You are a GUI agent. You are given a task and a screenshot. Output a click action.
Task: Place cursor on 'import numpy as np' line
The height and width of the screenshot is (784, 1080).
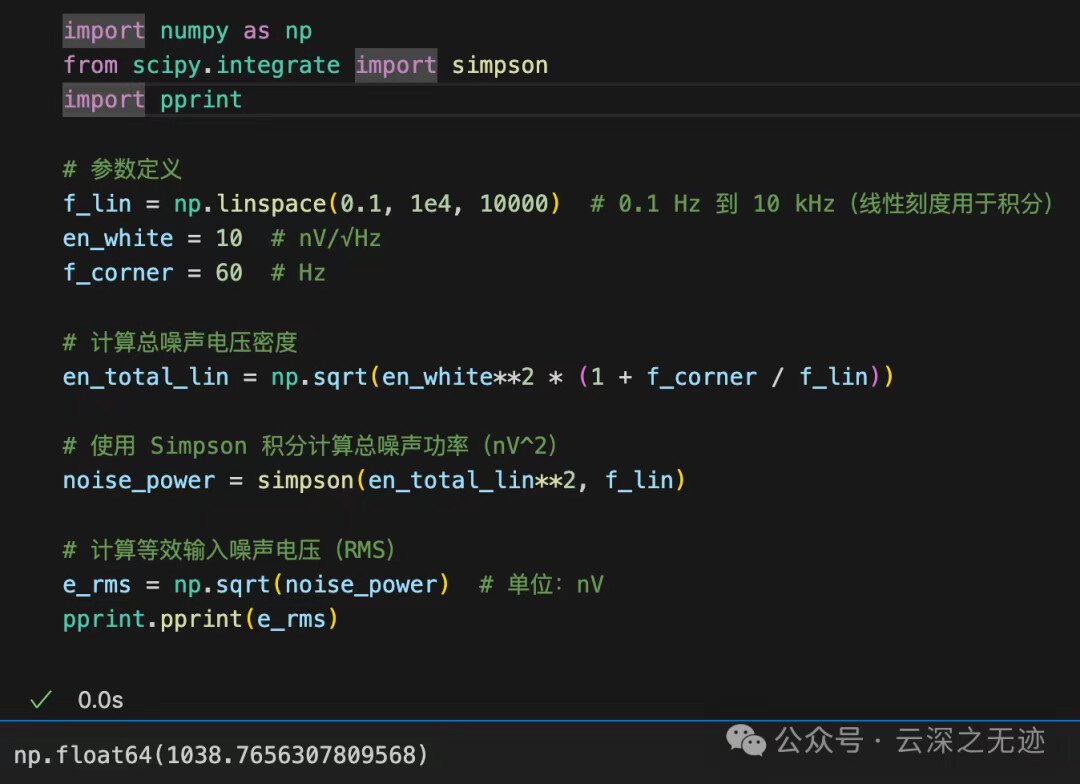coord(187,31)
